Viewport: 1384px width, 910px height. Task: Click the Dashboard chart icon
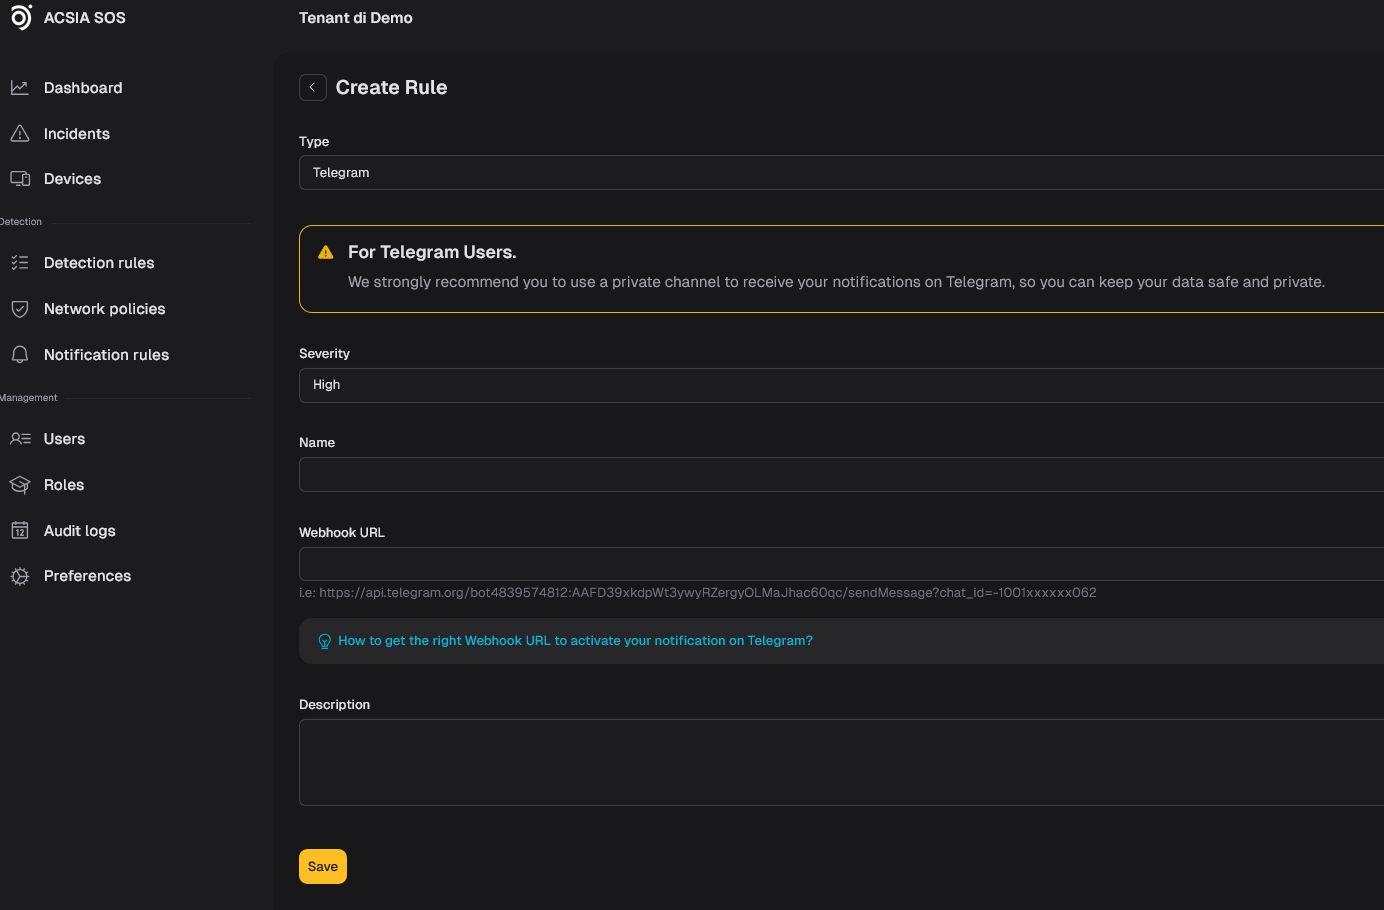coord(20,88)
